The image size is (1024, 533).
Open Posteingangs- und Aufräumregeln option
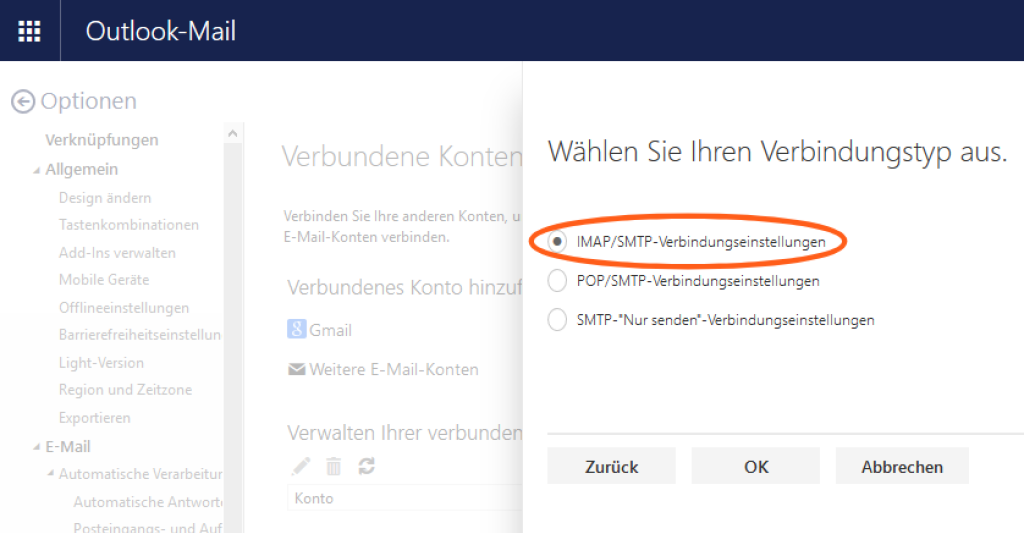pyautogui.click(x=148, y=526)
